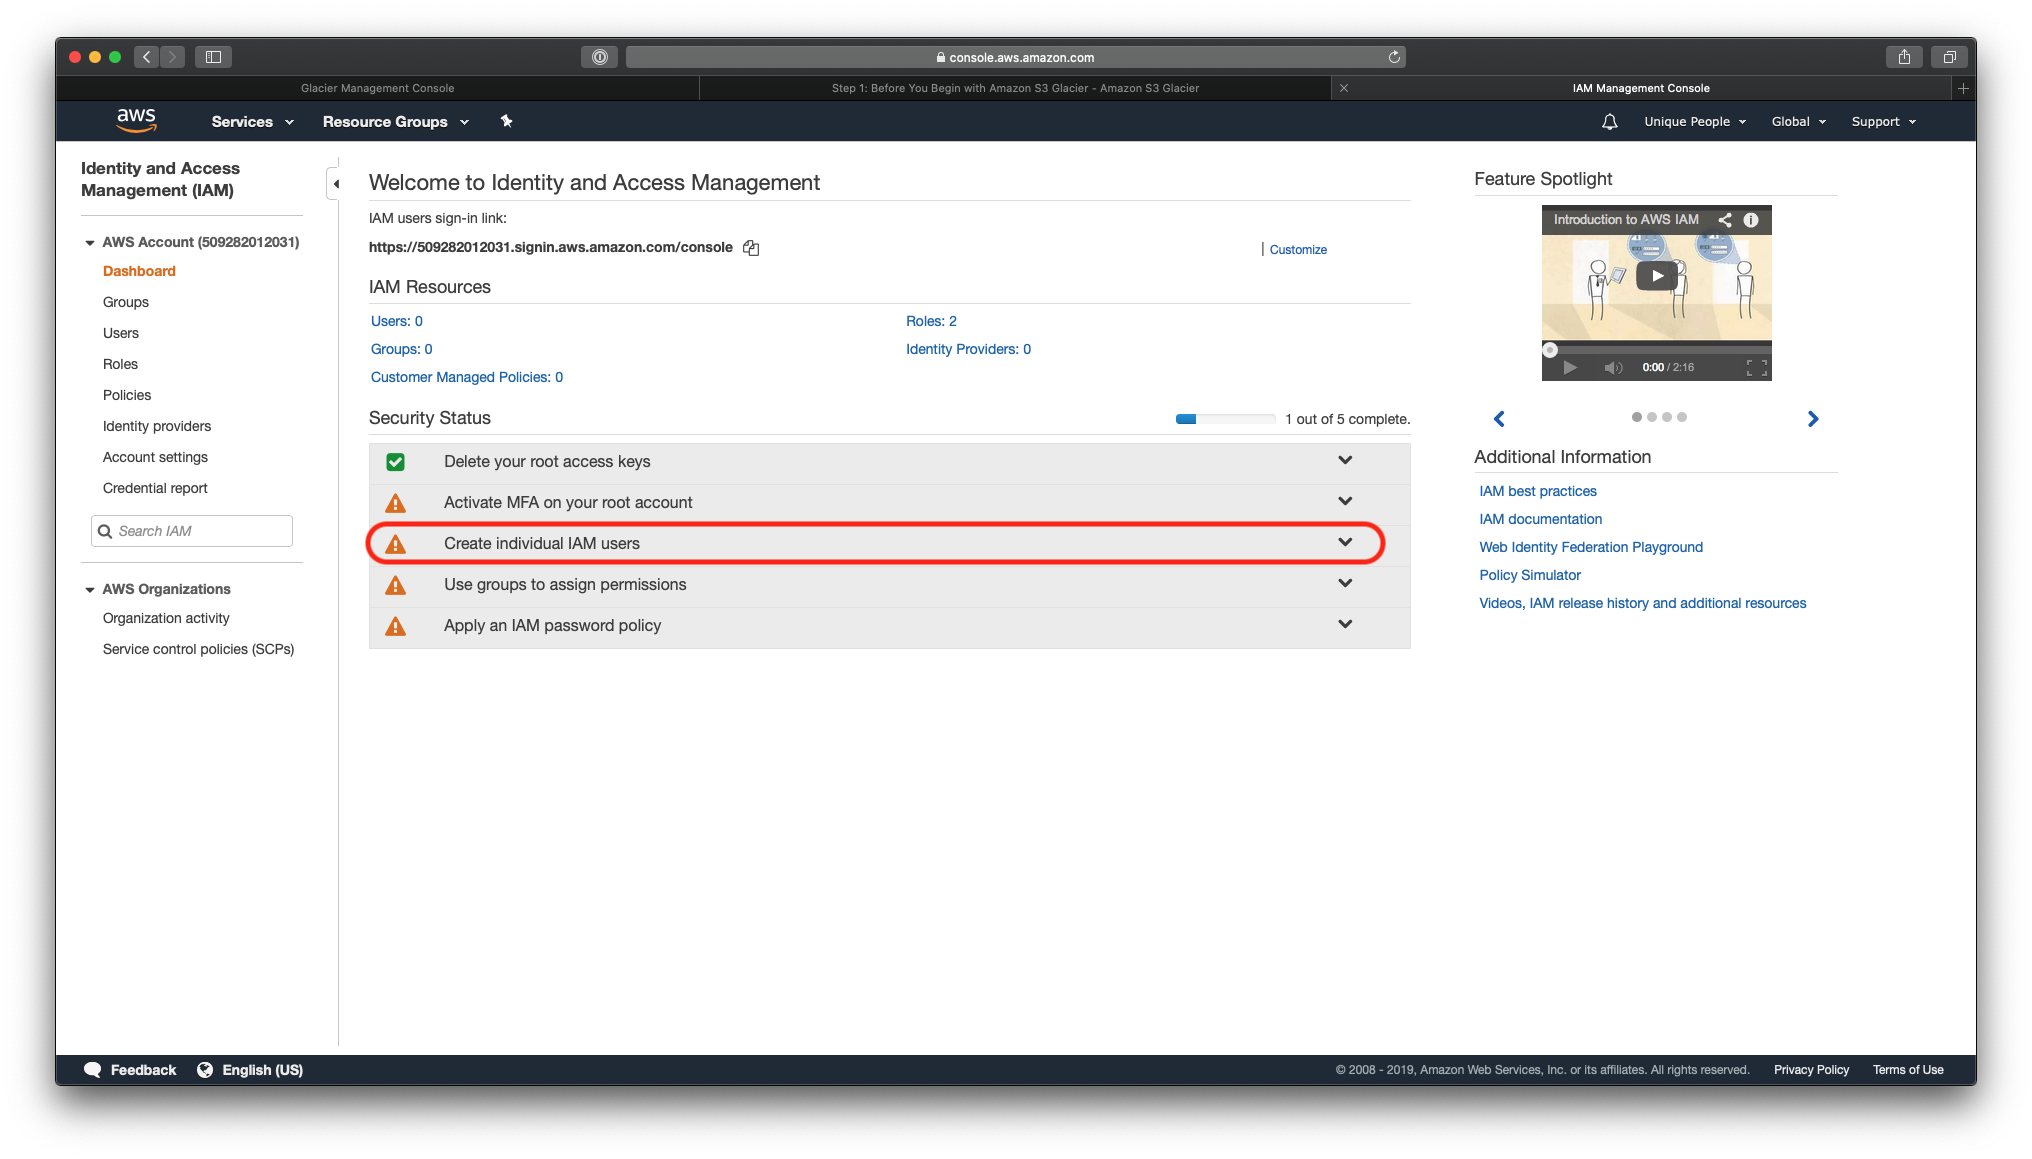Expand Create individual IAM users
Screen dimensions: 2032x1159
[x=1345, y=542]
